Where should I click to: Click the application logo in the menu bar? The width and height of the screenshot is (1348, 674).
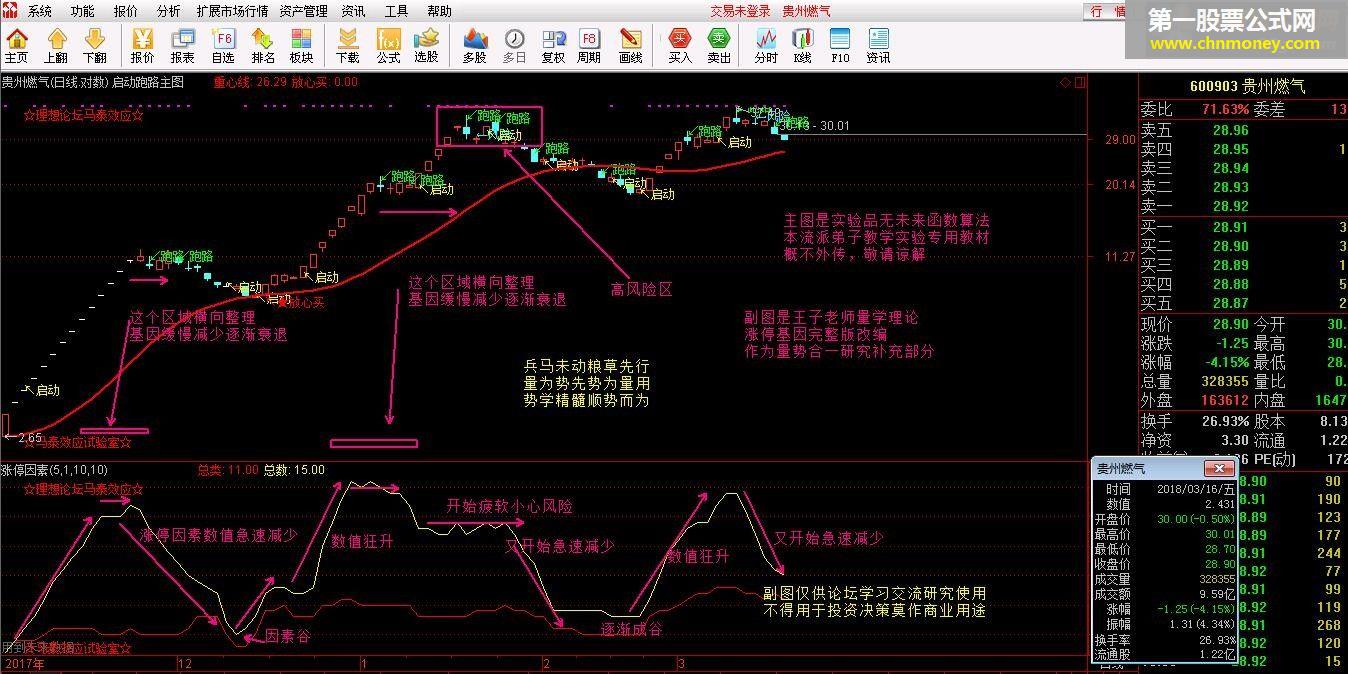[x=11, y=11]
